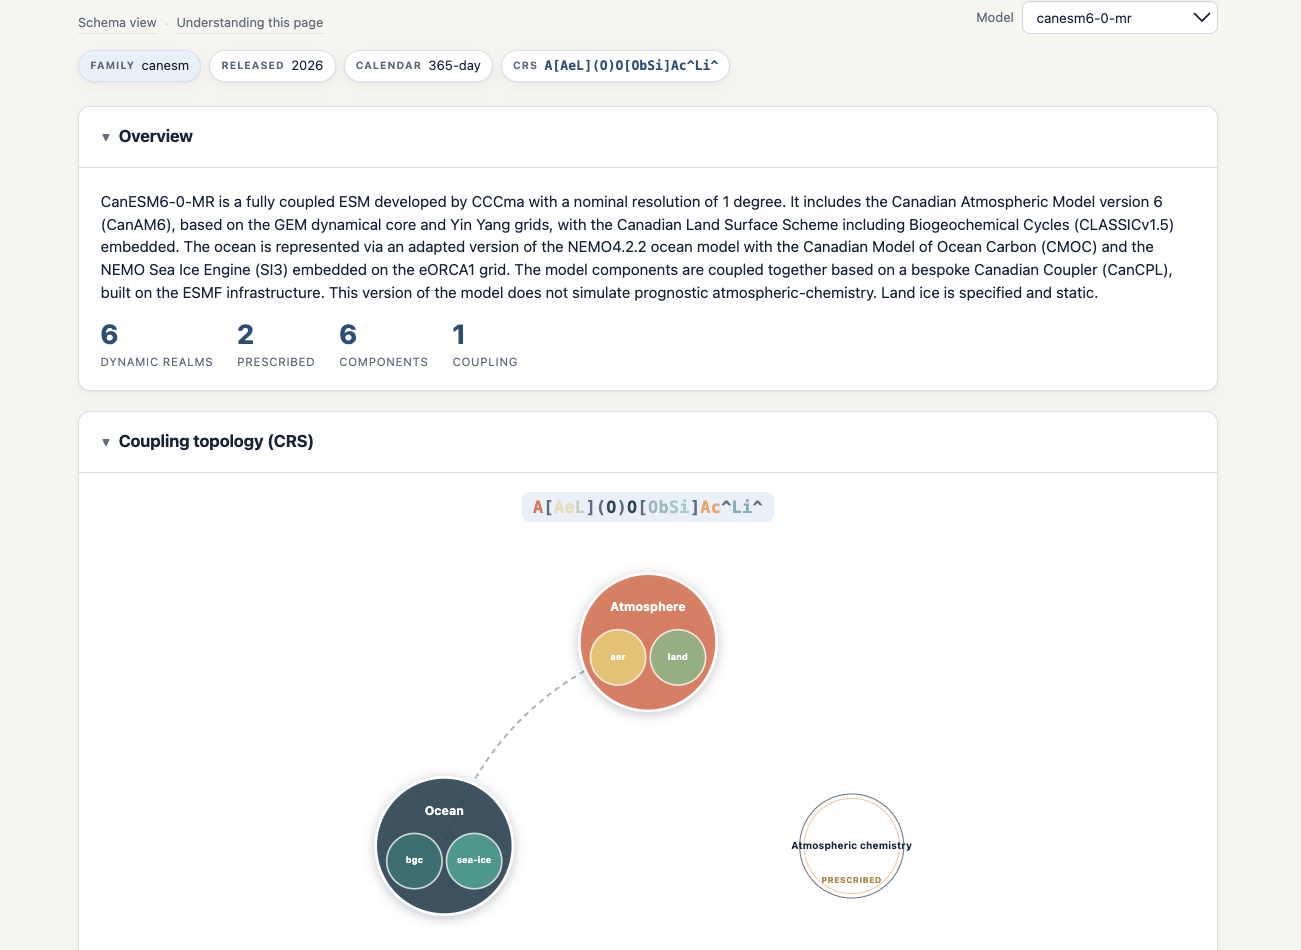This screenshot has width=1301, height=950.
Task: Select the land sub-node circle
Action: click(x=678, y=657)
